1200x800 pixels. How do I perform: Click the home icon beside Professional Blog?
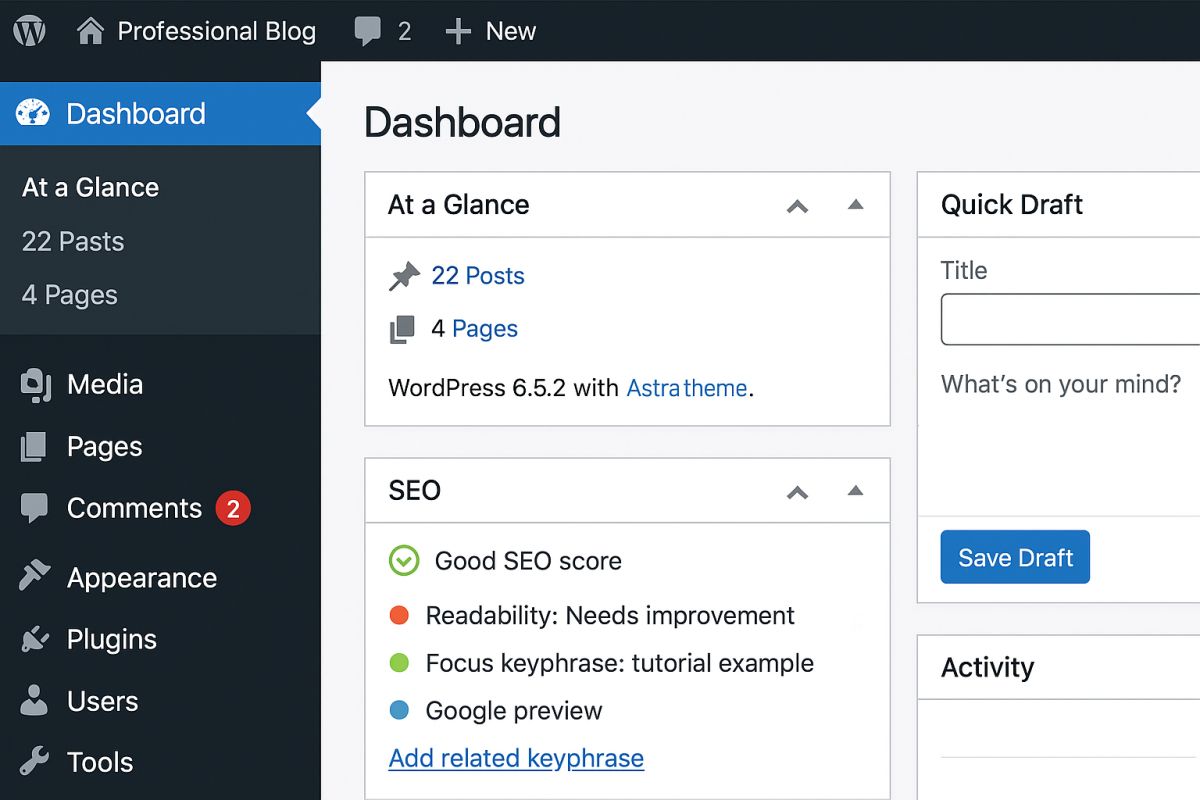pos(91,31)
